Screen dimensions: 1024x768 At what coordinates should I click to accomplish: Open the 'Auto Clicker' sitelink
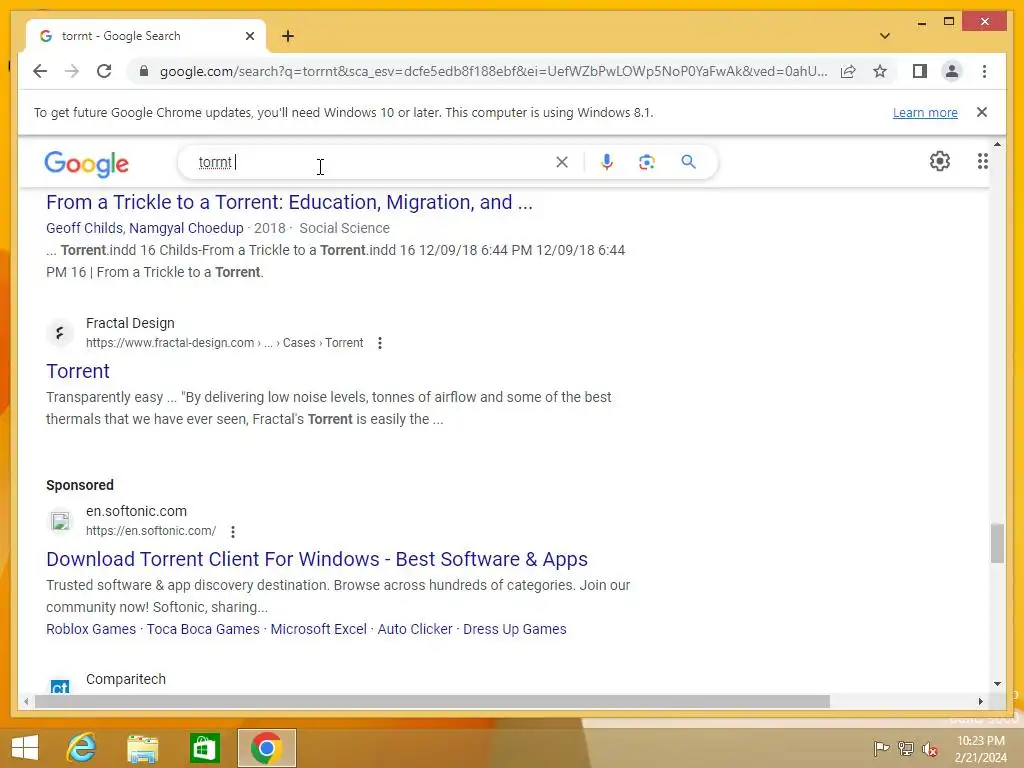click(x=415, y=629)
